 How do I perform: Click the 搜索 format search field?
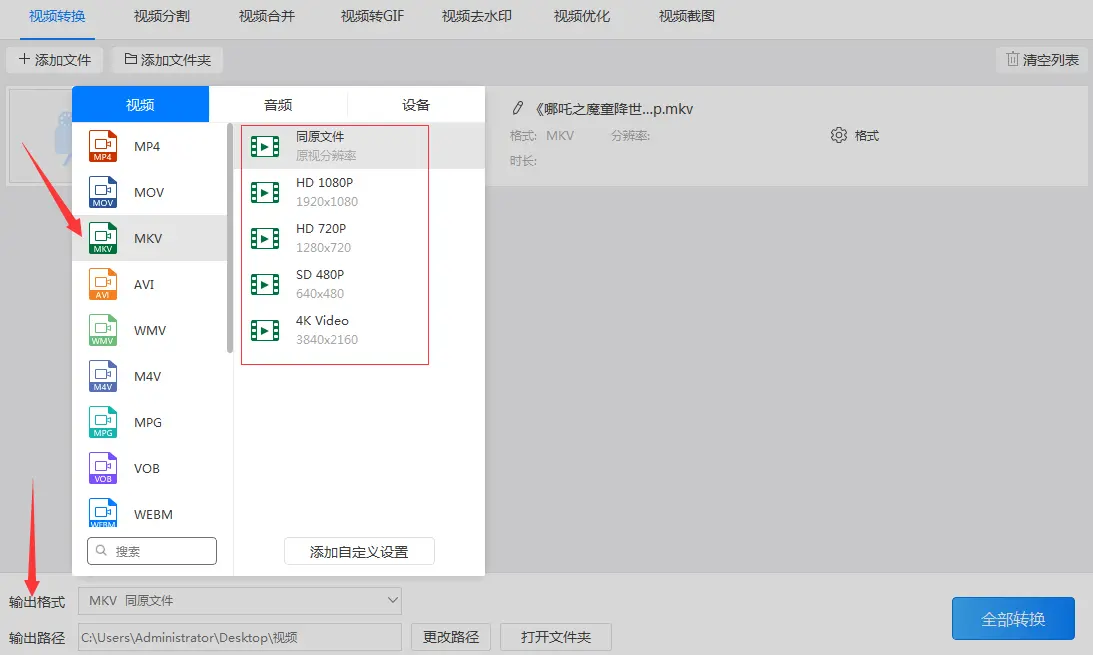[152, 550]
